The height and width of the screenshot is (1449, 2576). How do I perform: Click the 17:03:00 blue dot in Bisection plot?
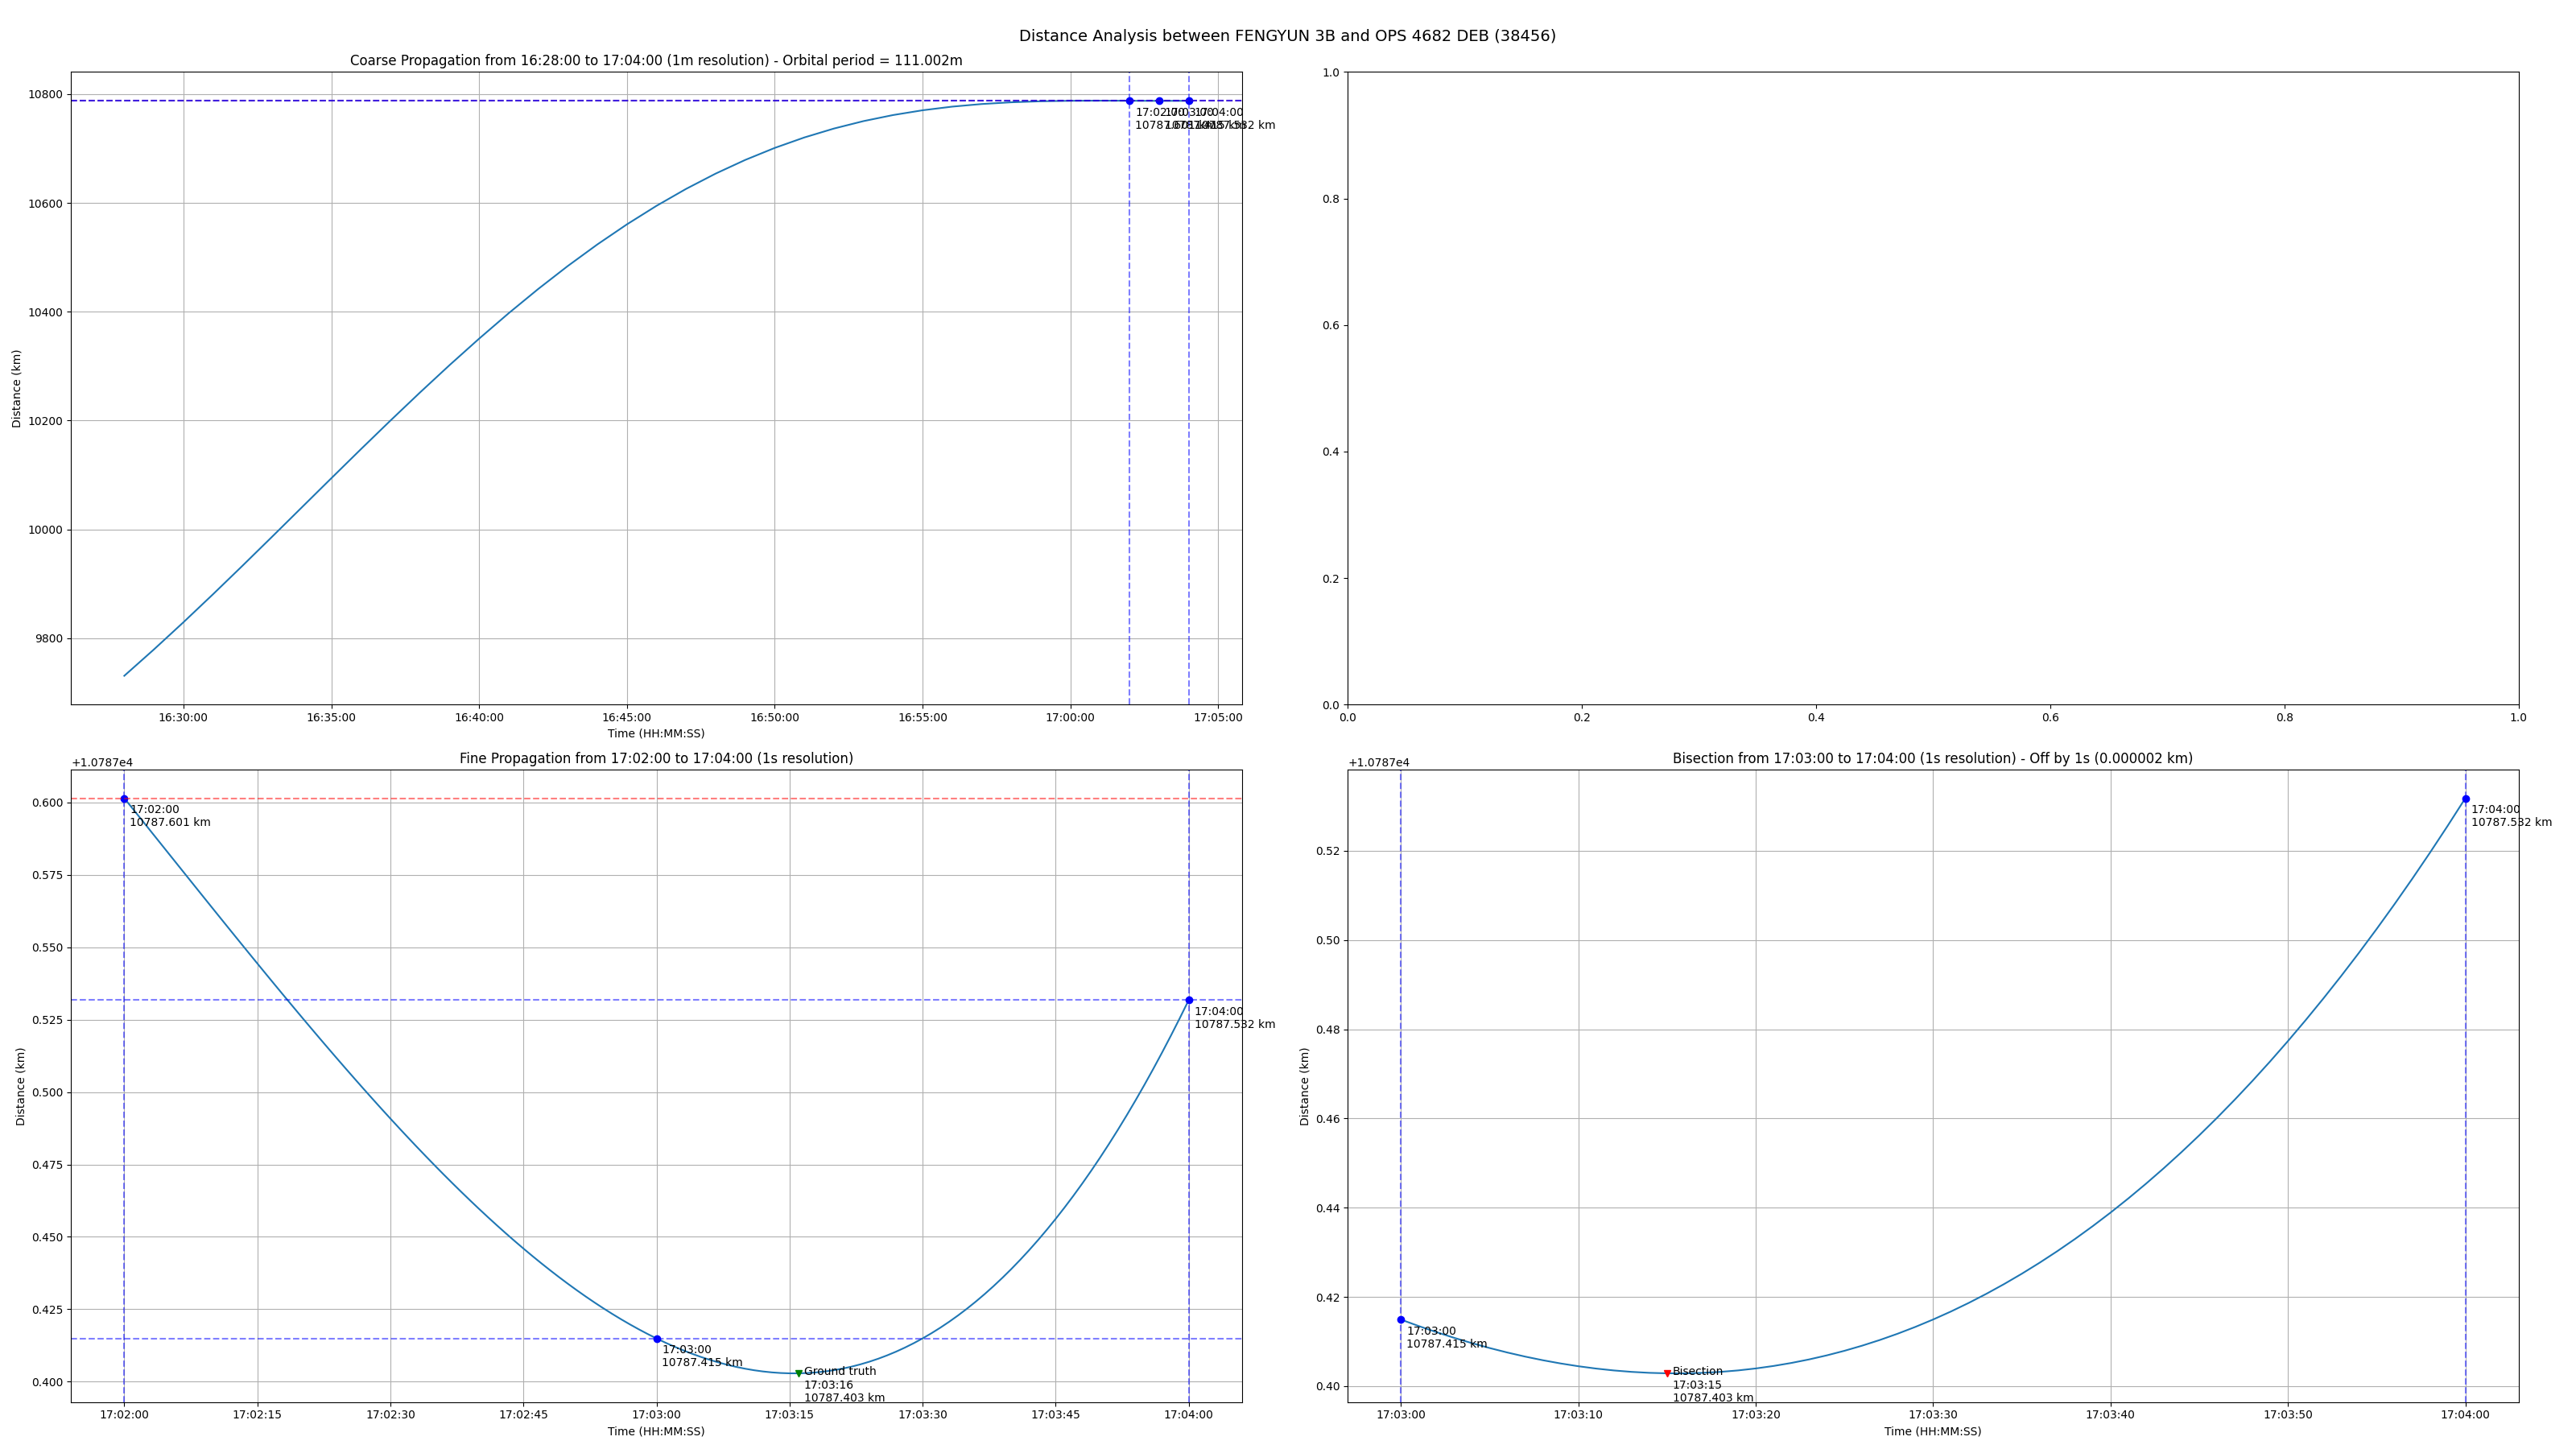click(1401, 1320)
